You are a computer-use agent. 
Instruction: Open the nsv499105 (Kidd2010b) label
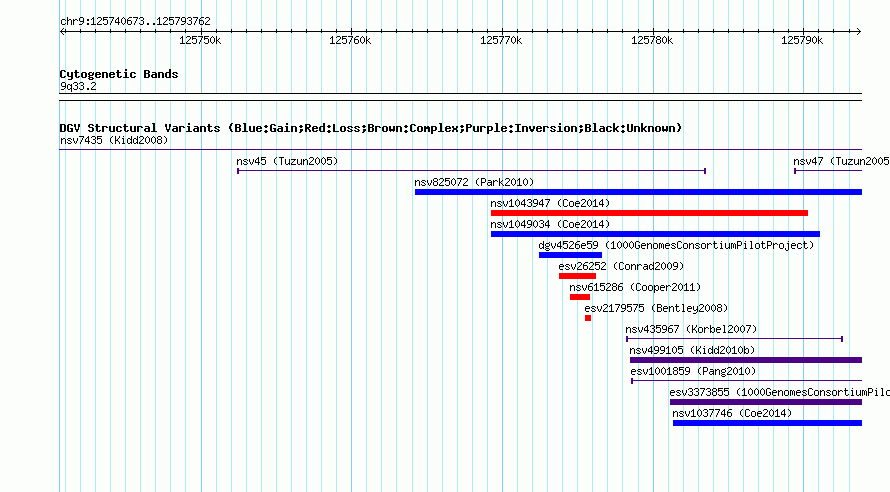(x=692, y=350)
